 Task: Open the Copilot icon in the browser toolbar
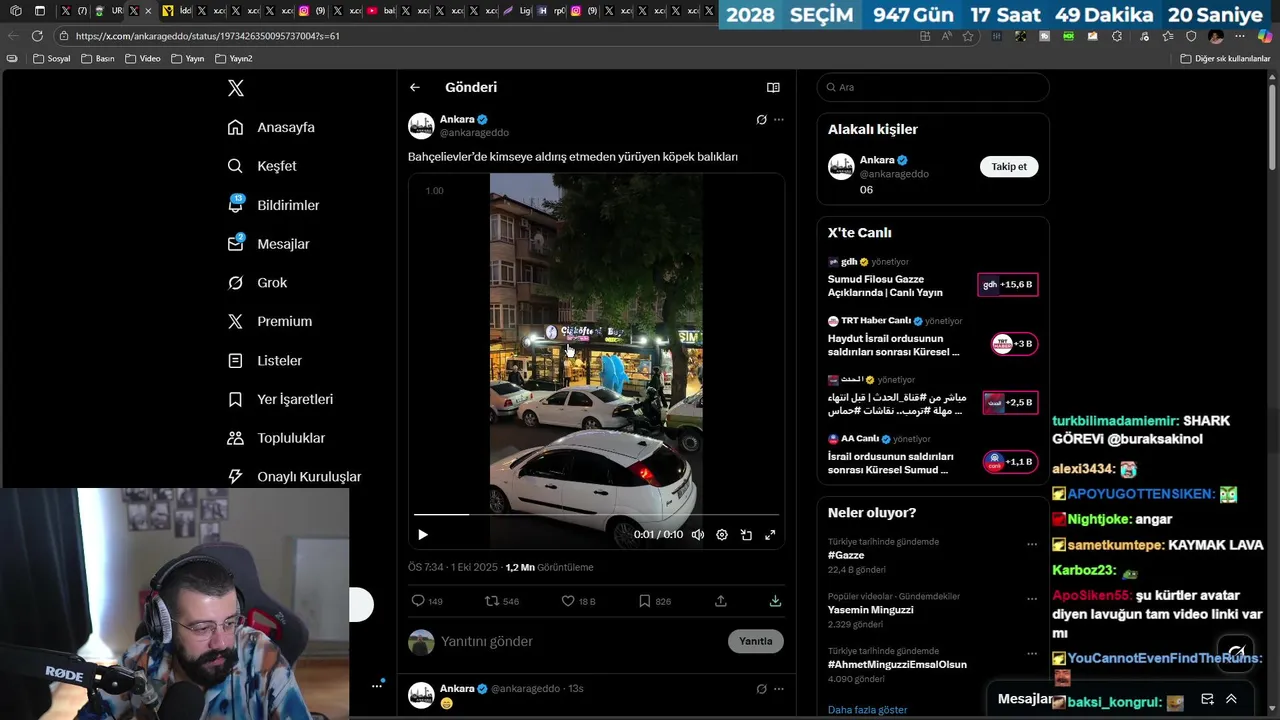point(1265,36)
